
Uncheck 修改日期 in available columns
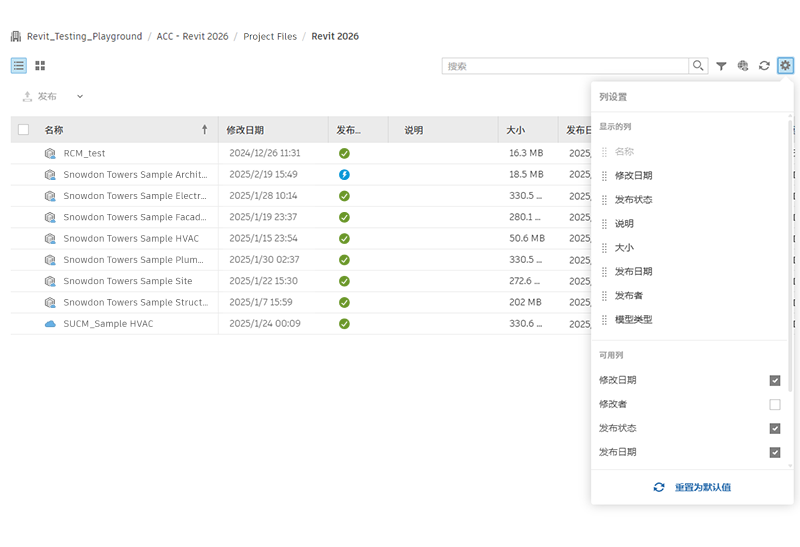774,380
